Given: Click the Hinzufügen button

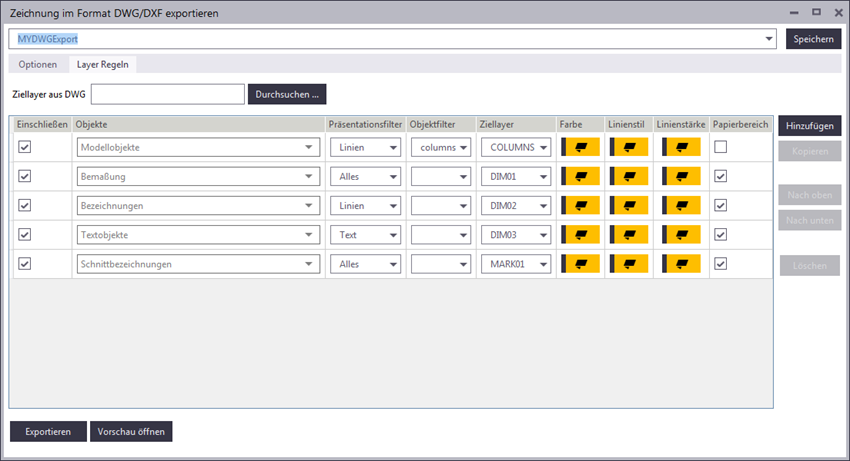Looking at the screenshot, I should pyautogui.click(x=809, y=127).
